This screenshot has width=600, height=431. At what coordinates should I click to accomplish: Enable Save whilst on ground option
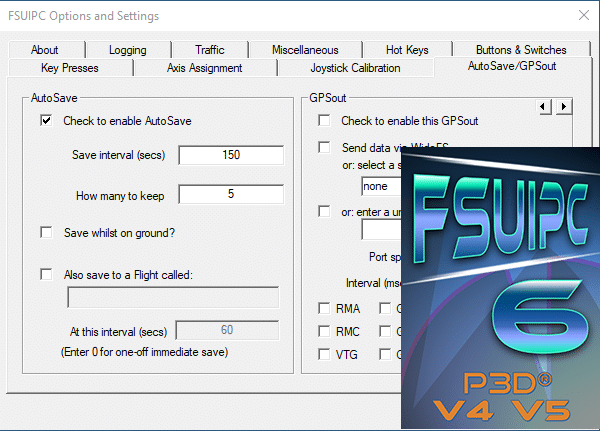click(x=46, y=232)
